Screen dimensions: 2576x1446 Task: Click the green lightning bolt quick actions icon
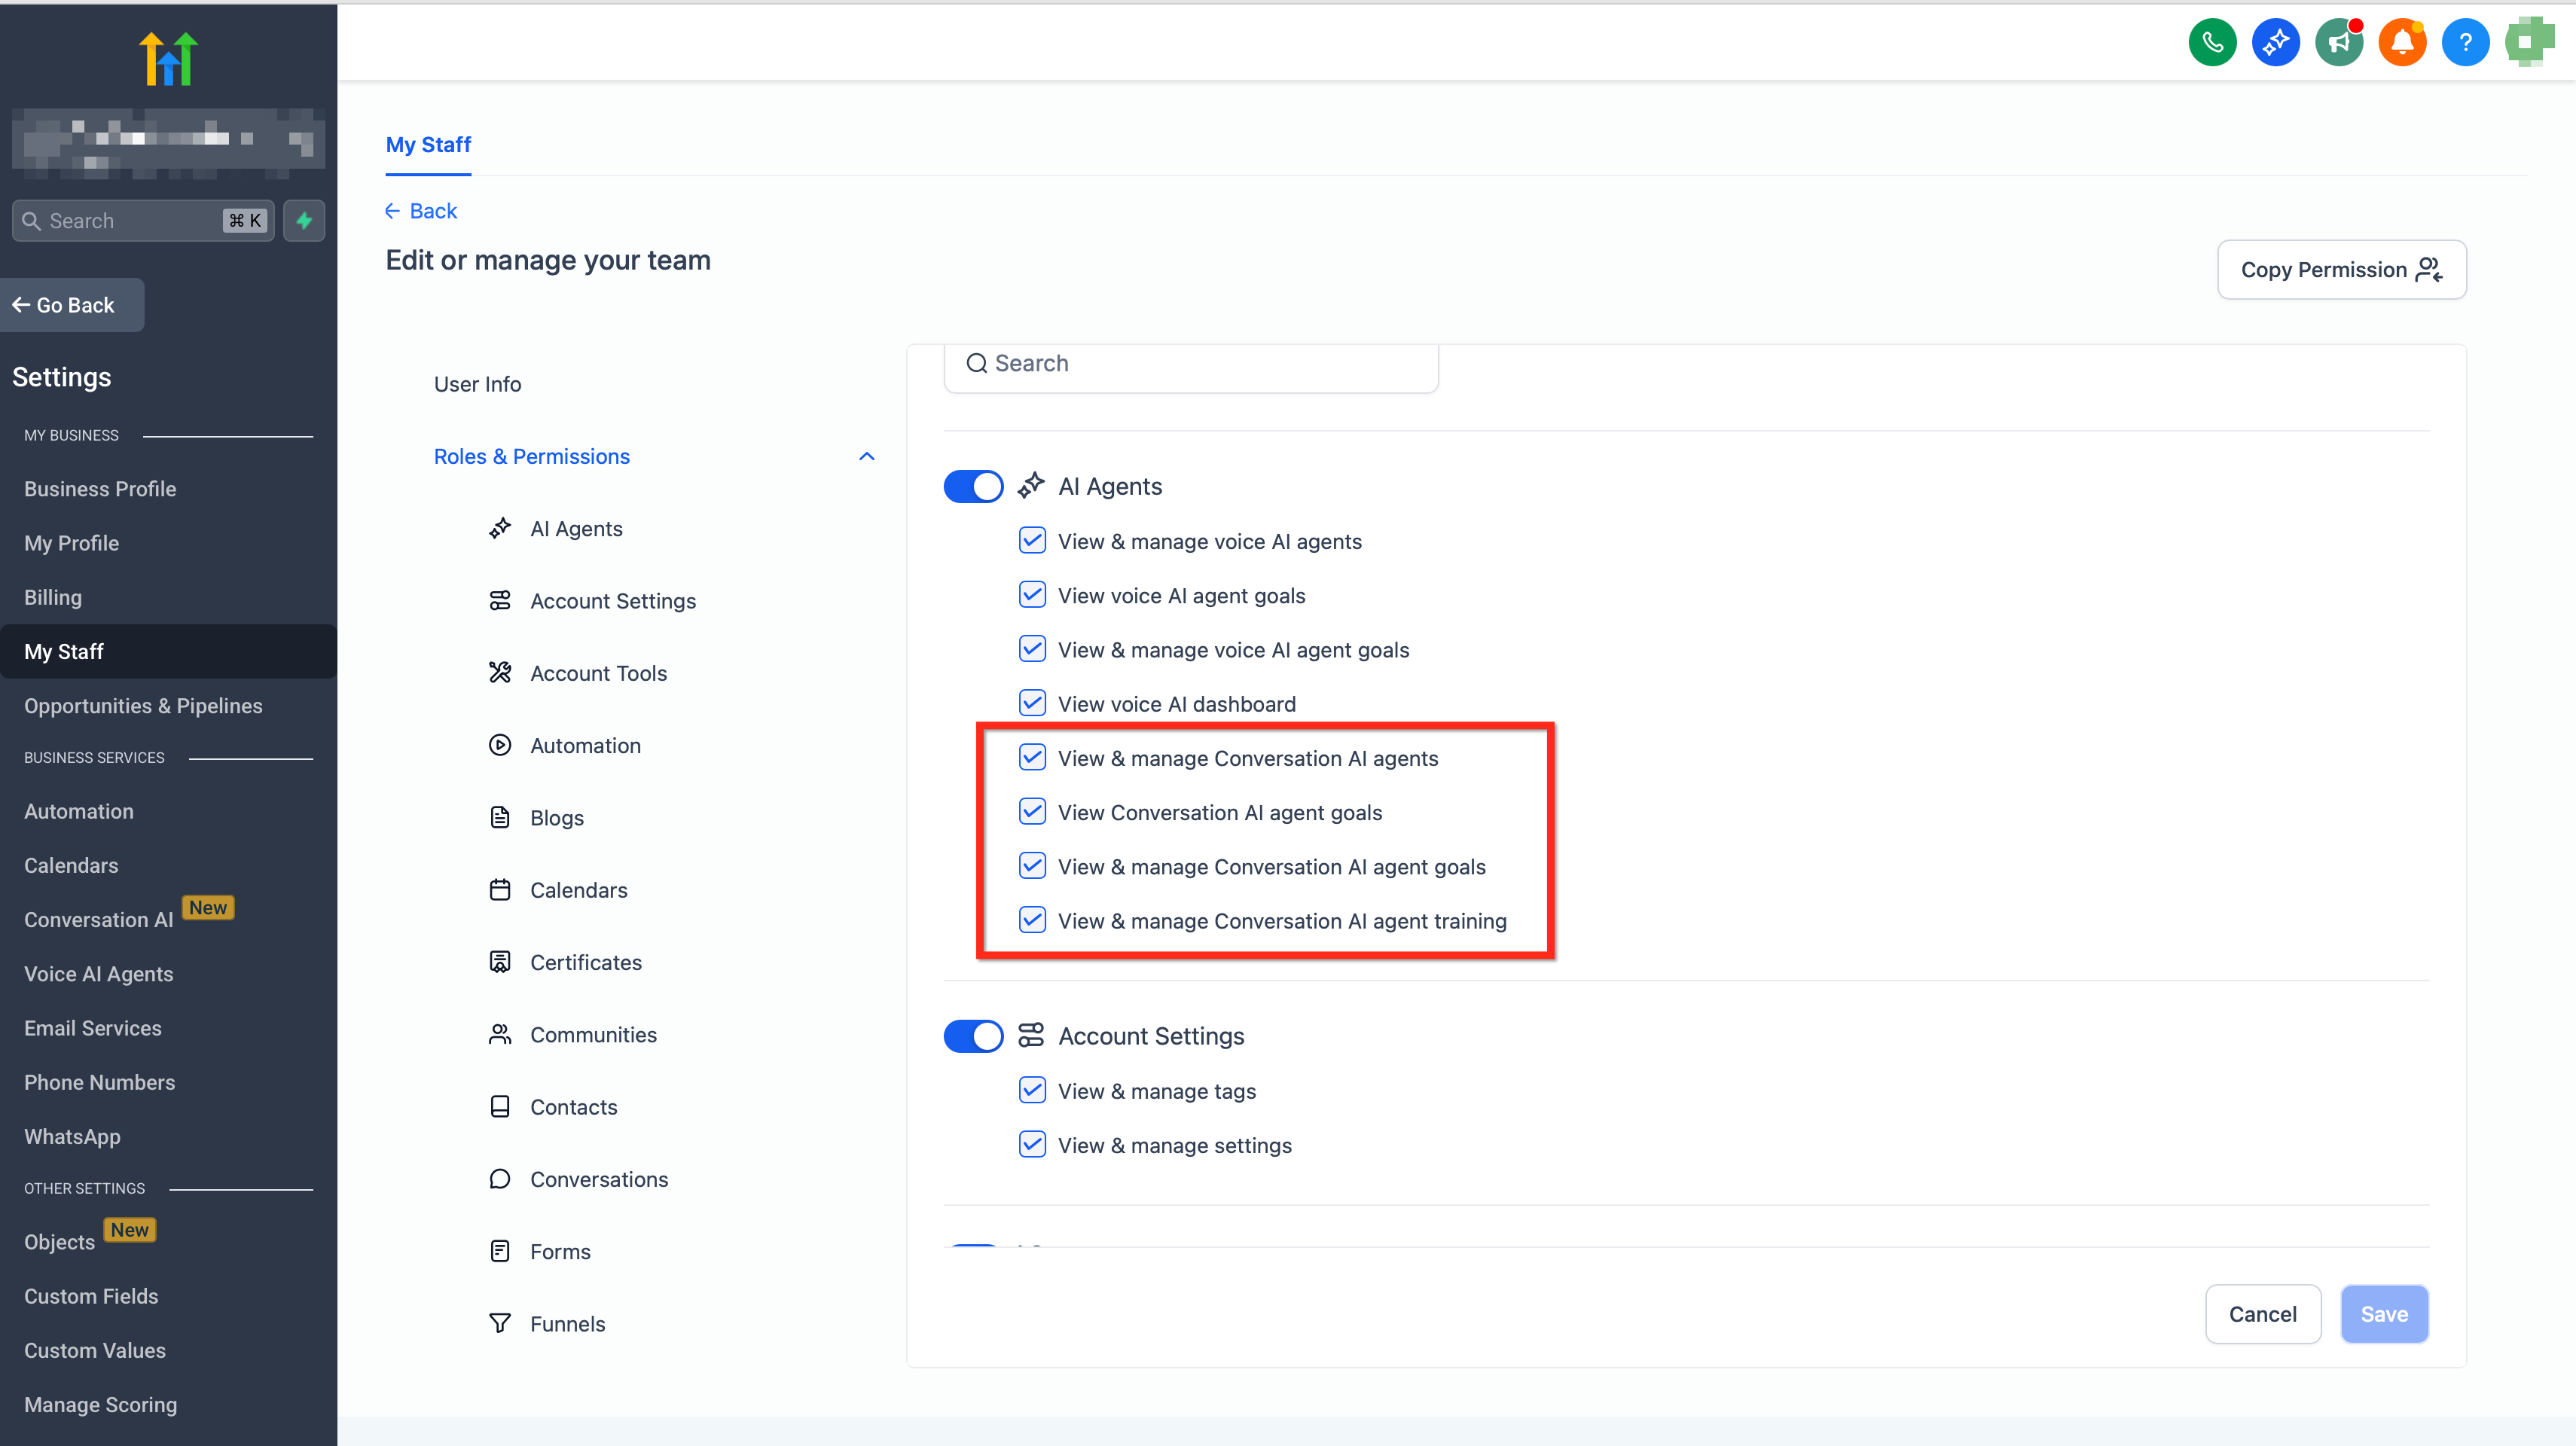pos(304,220)
